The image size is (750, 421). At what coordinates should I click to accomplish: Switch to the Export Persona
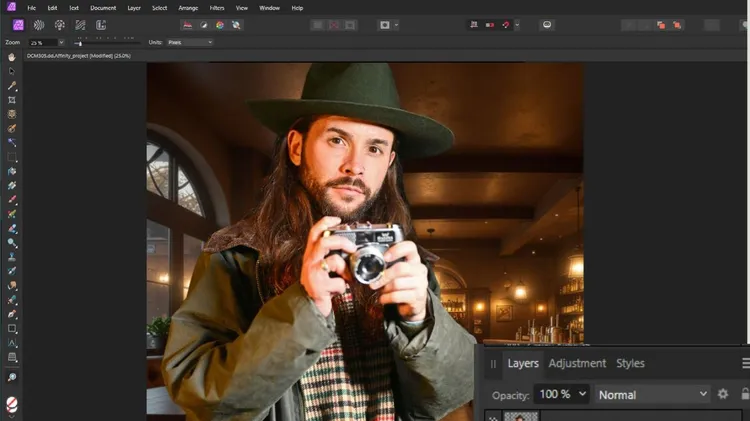[x=101, y=24]
